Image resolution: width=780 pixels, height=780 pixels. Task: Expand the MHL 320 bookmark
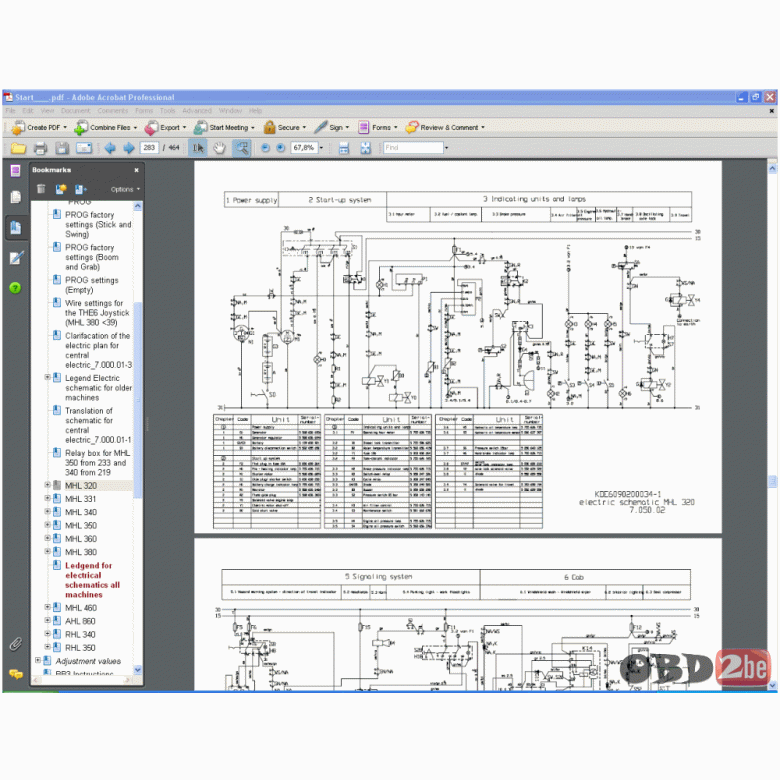coord(47,485)
